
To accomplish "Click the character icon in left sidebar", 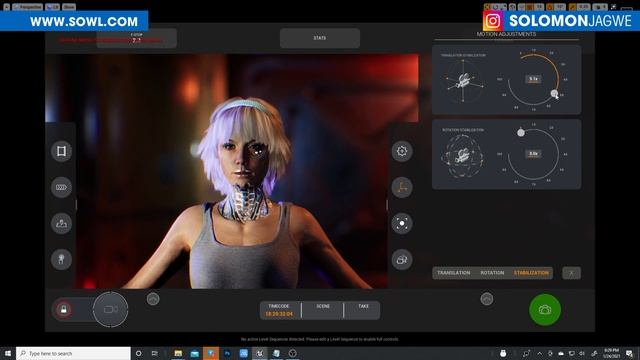I will [61, 259].
